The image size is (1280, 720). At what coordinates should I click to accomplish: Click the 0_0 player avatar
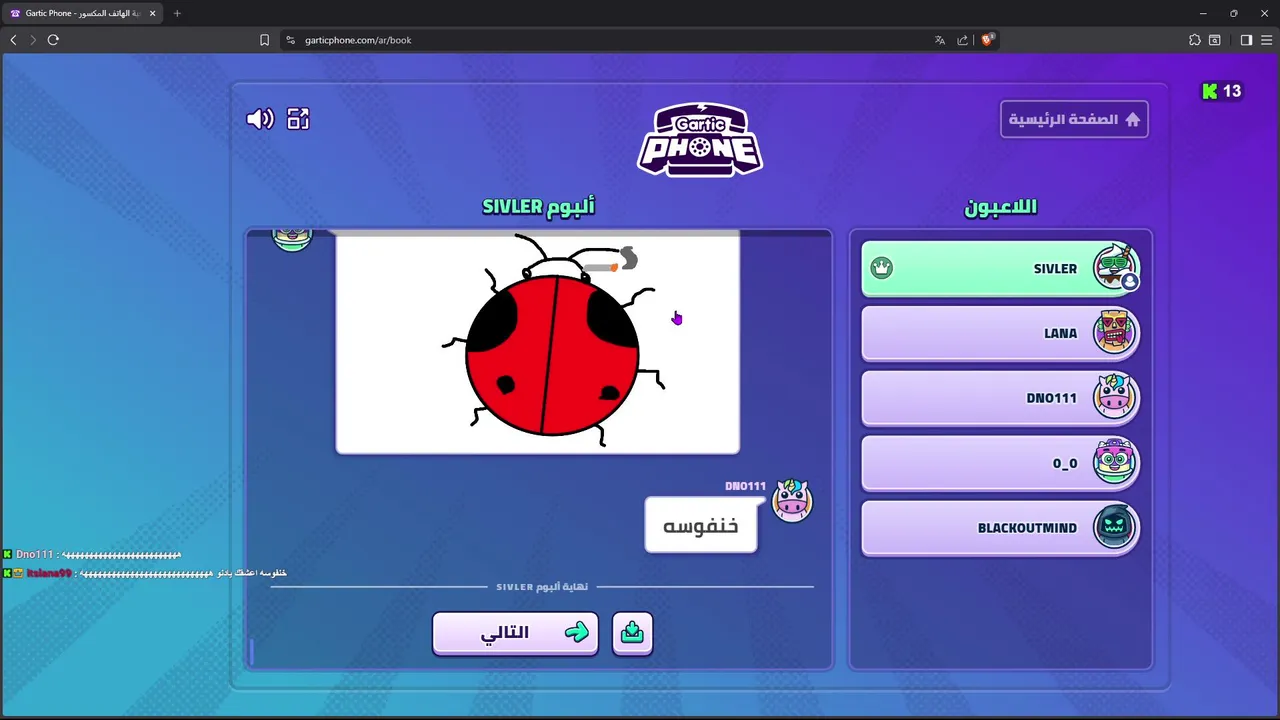click(1114, 462)
